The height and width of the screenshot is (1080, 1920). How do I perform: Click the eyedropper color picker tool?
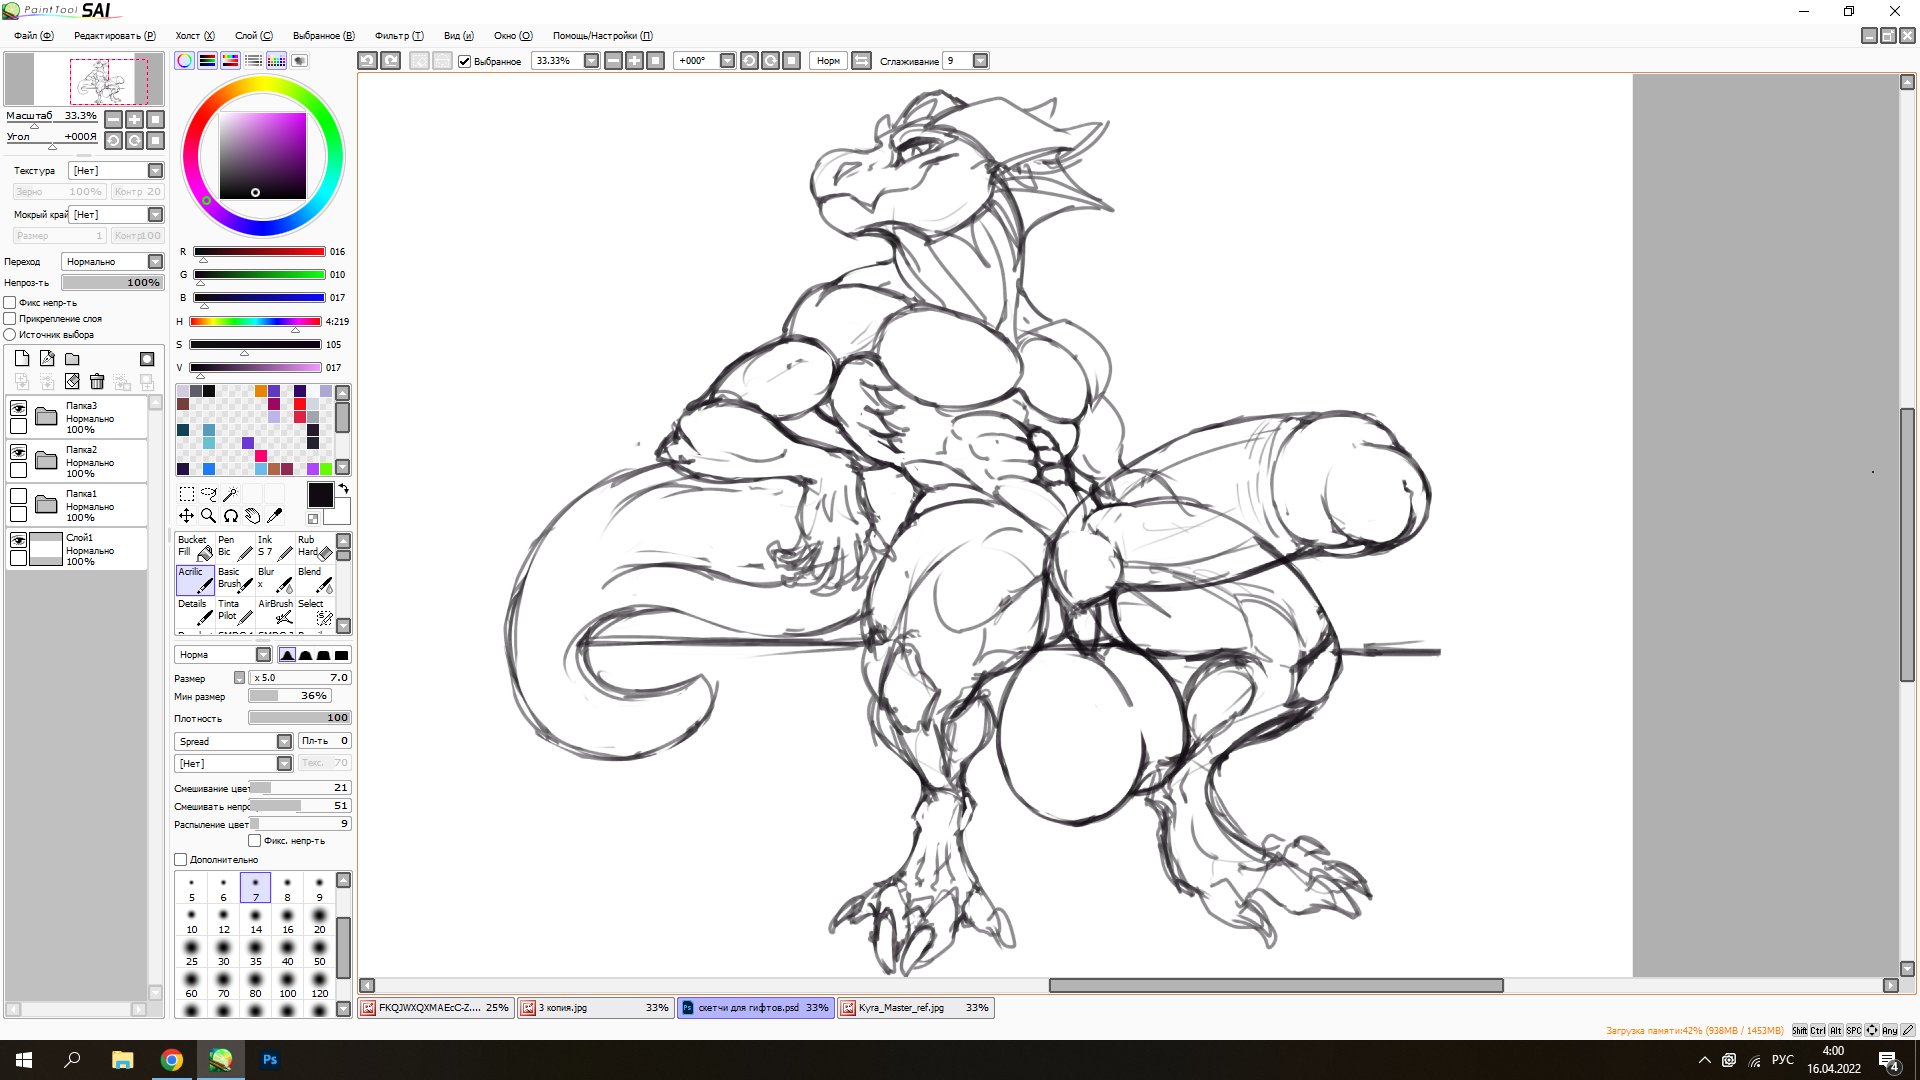point(275,516)
